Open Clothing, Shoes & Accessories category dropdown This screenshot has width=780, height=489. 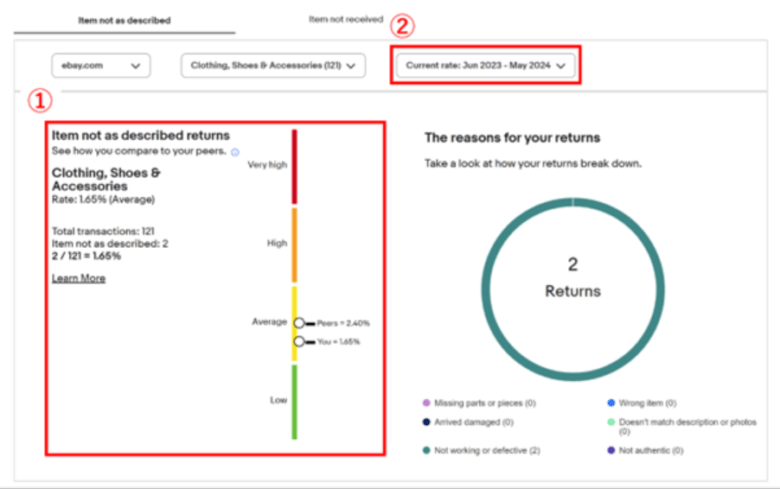click(x=272, y=66)
